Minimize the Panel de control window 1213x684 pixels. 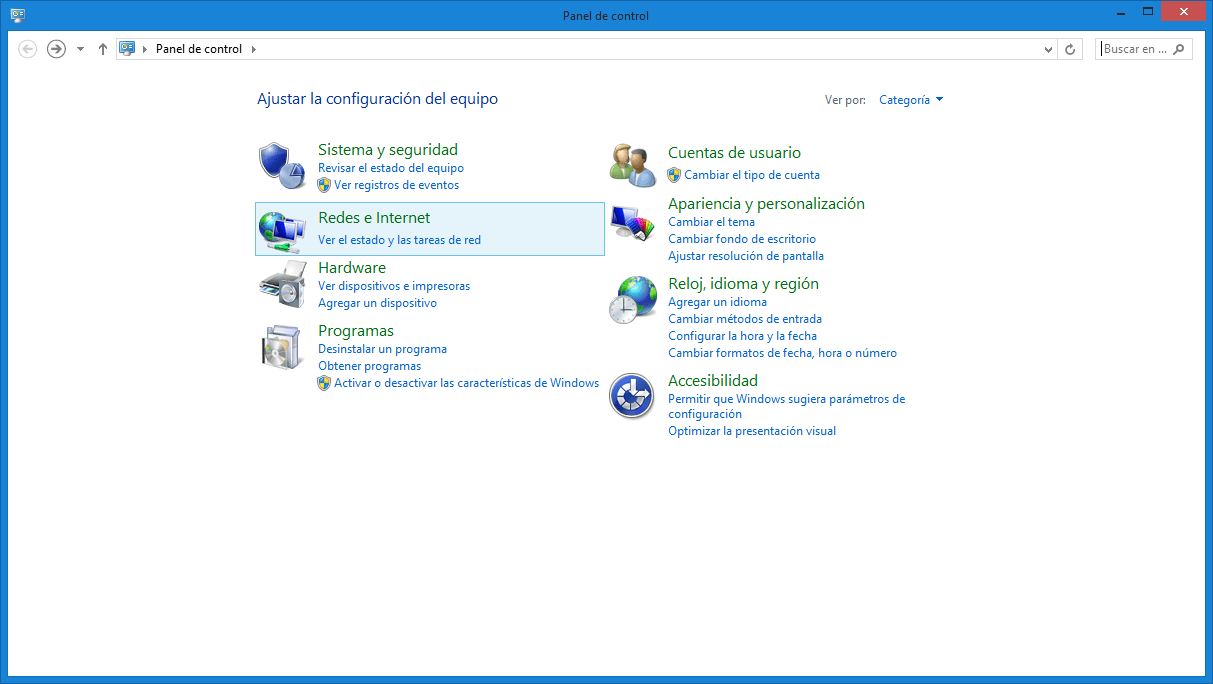(x=1121, y=12)
